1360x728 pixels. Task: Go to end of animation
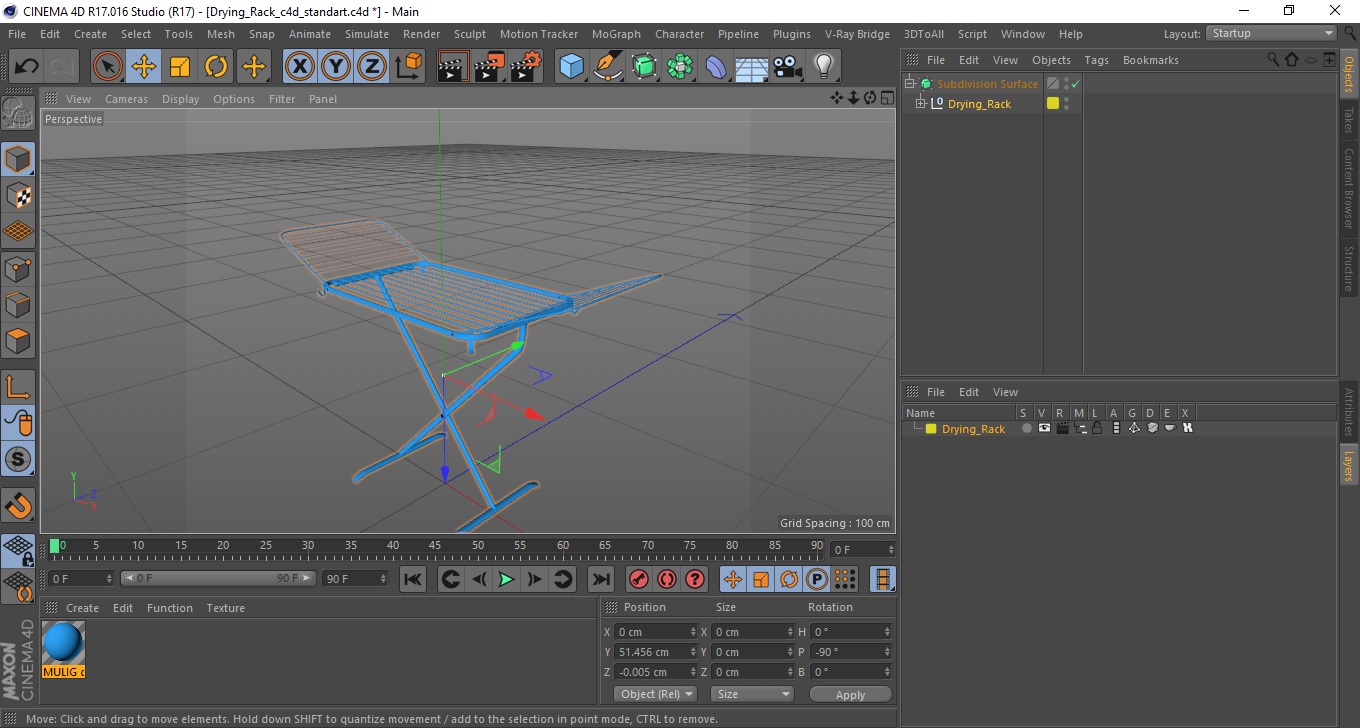pos(600,579)
